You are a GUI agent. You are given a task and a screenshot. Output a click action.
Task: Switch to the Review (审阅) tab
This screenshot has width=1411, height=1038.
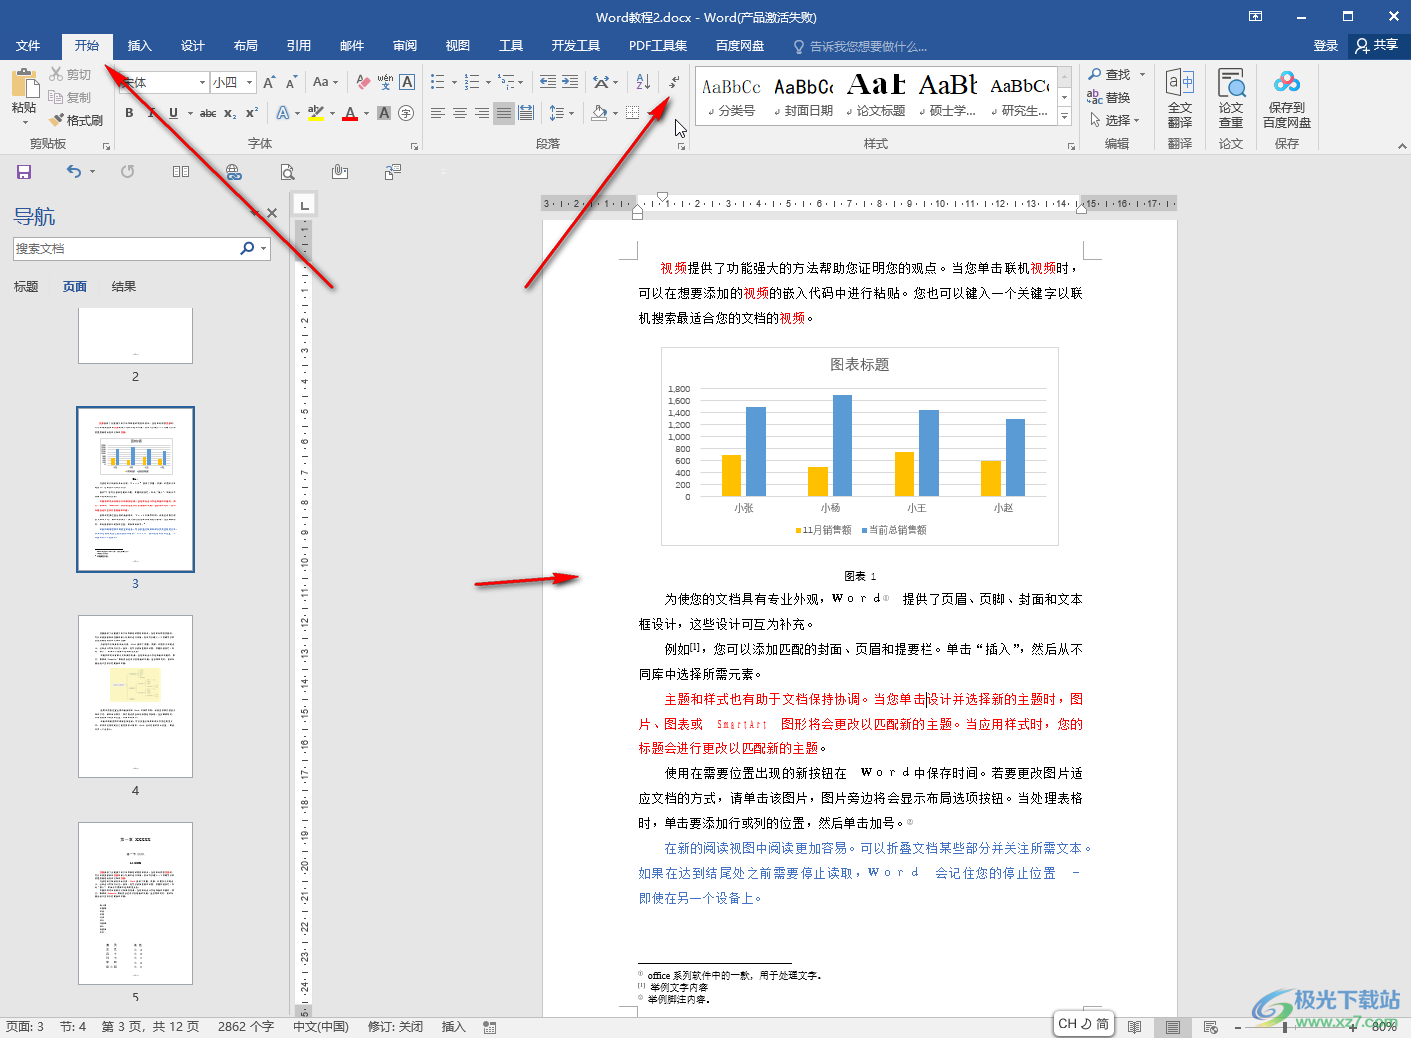click(x=405, y=46)
